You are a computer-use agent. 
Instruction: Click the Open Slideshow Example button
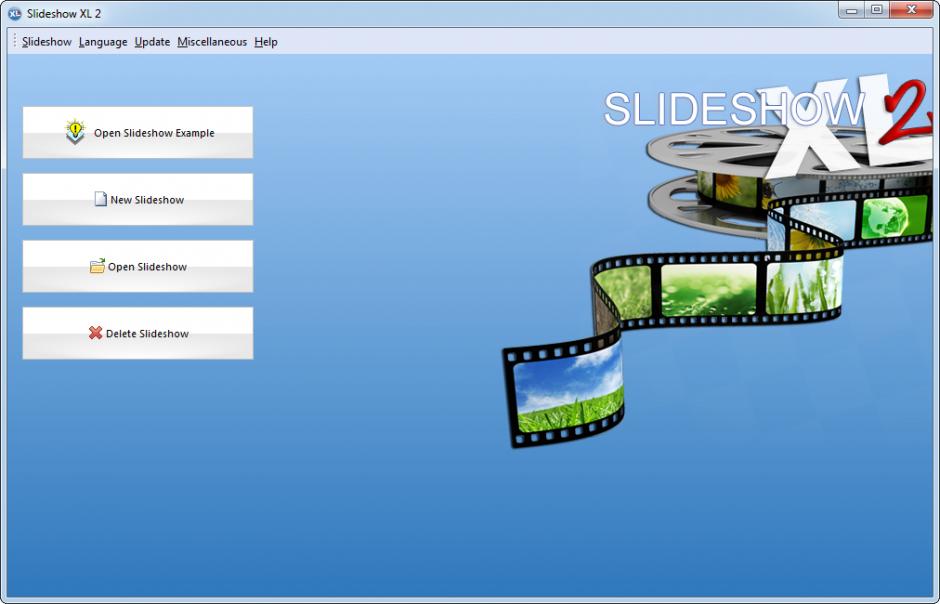[138, 132]
